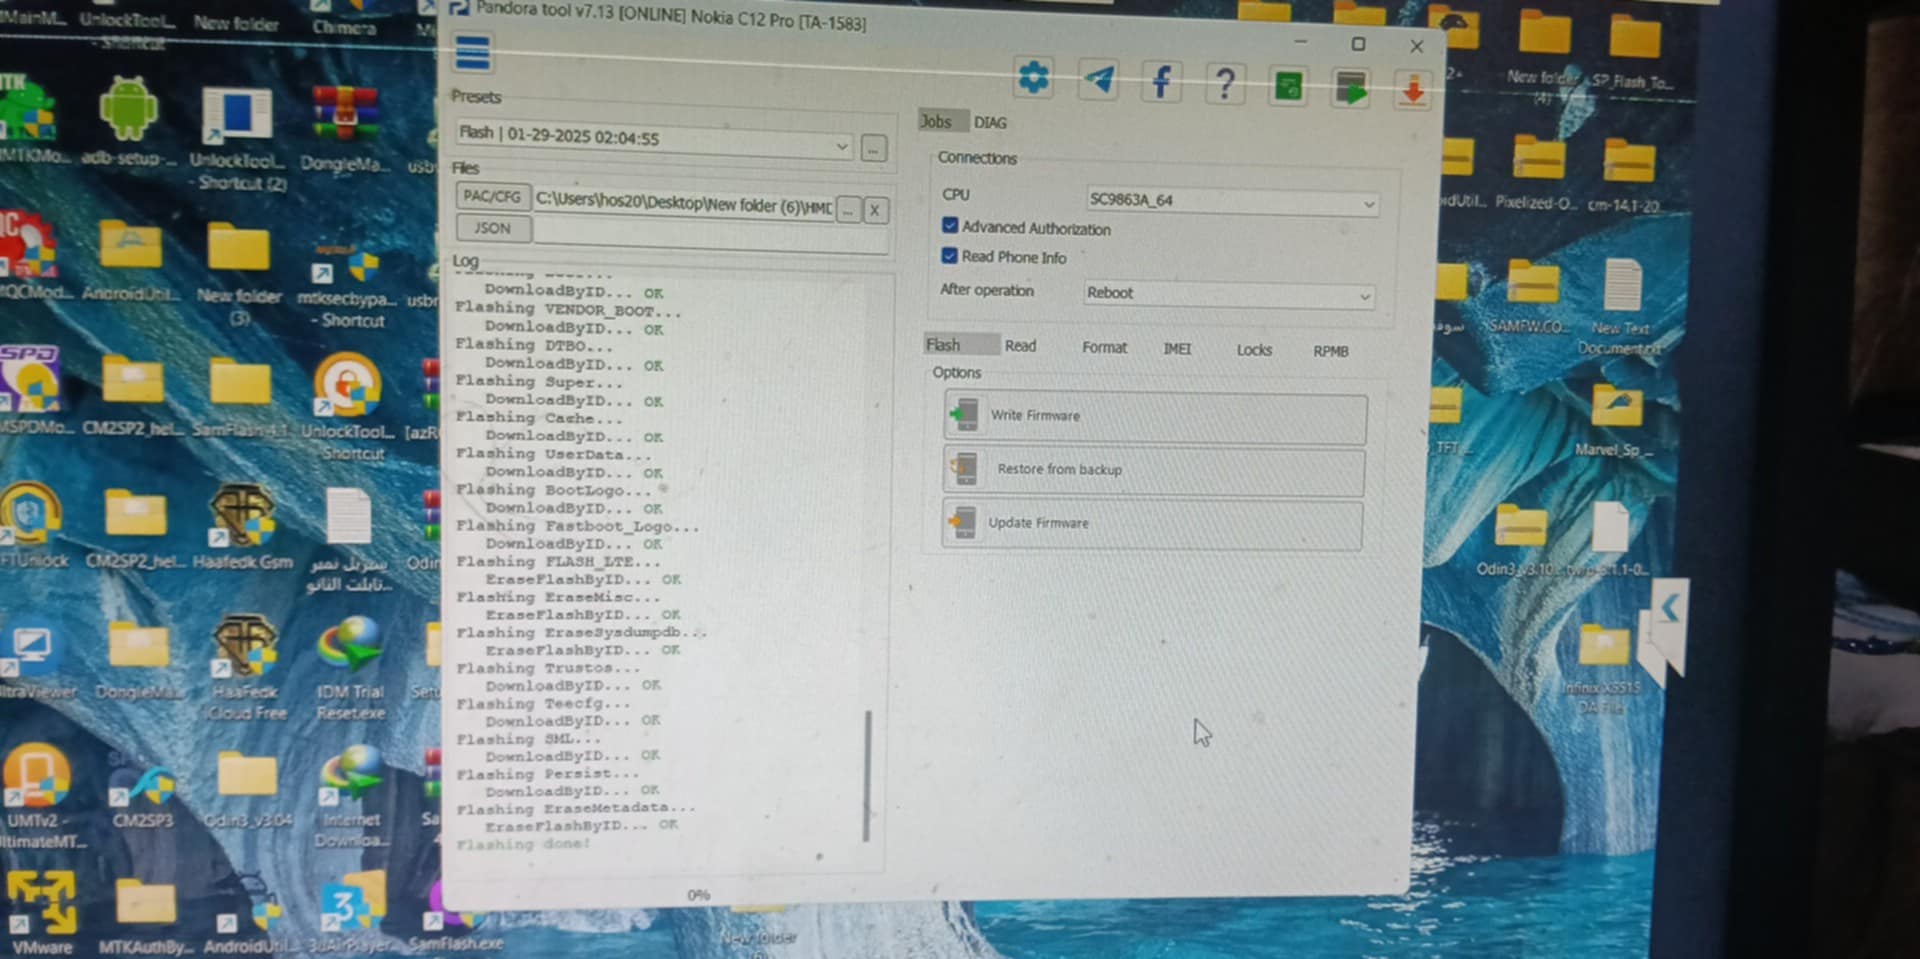Open UMTv2 UltimateMT desktop icon
The height and width of the screenshot is (959, 1920).
[39, 797]
